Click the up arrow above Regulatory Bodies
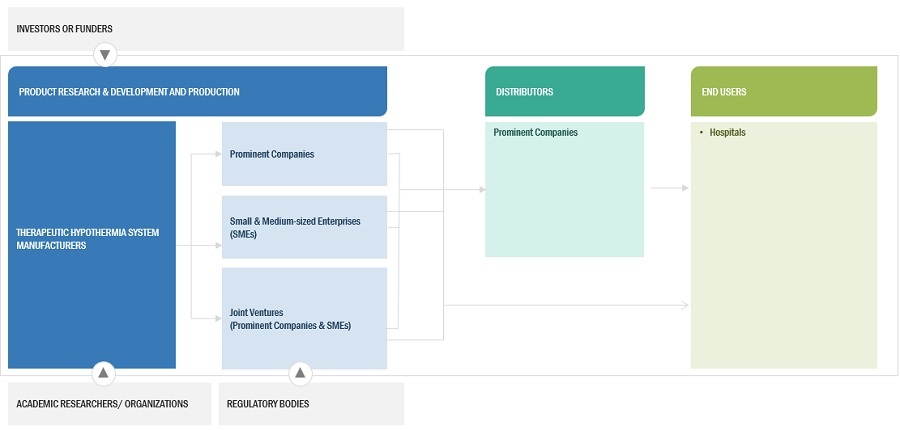This screenshot has width=900, height=430. click(x=300, y=373)
